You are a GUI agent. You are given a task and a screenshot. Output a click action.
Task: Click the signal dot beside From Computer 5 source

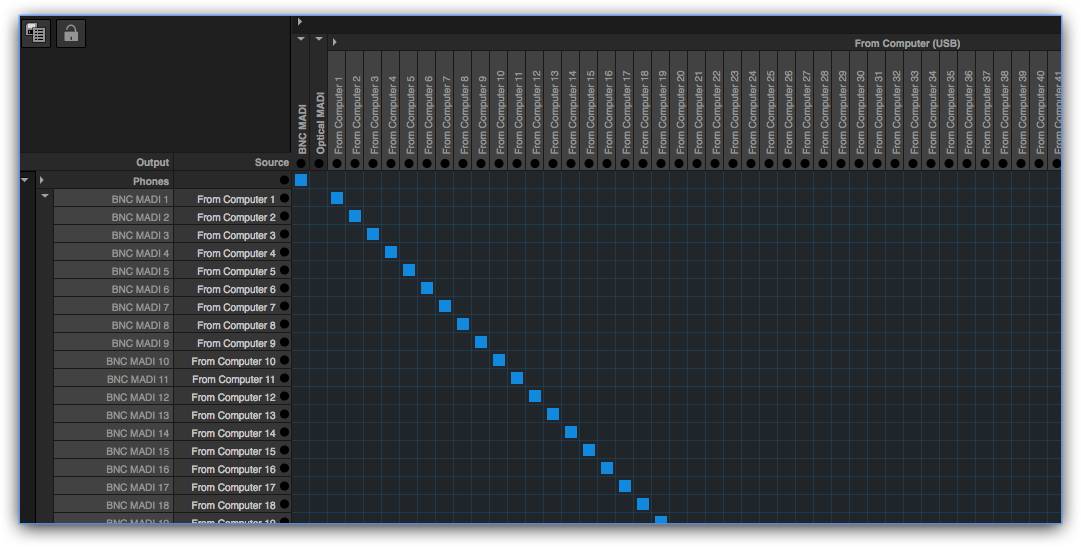click(x=285, y=271)
